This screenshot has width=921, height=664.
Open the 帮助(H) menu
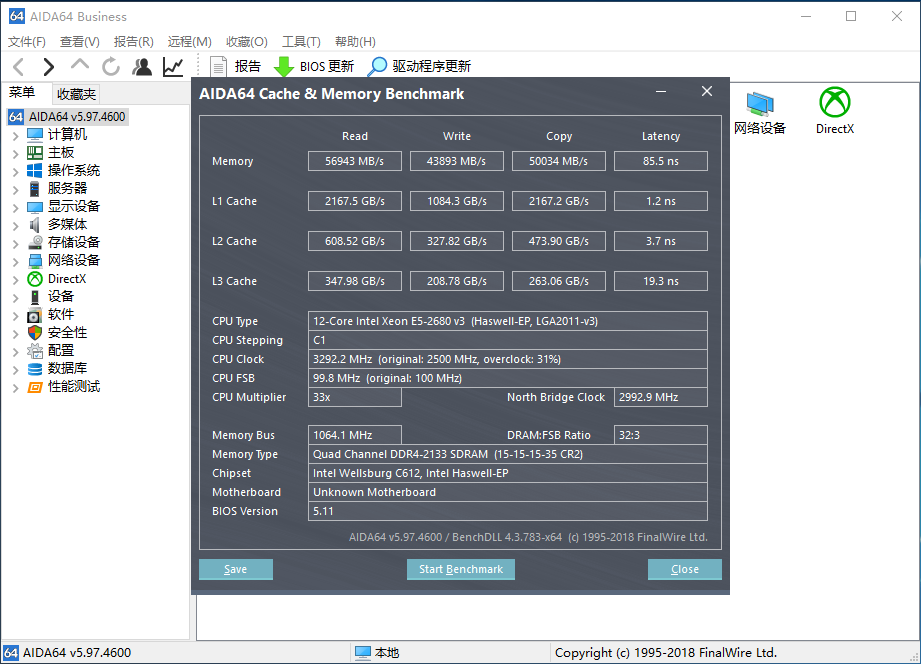[355, 42]
